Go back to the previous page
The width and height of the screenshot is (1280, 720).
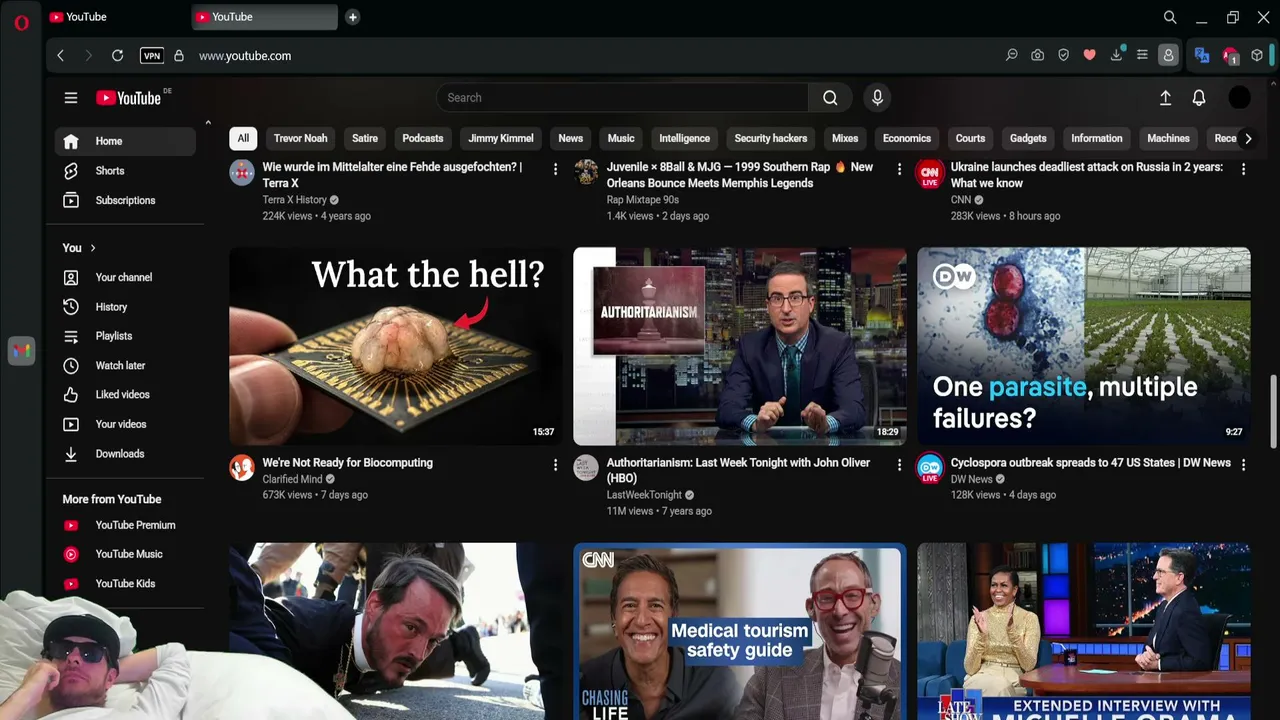[61, 56]
